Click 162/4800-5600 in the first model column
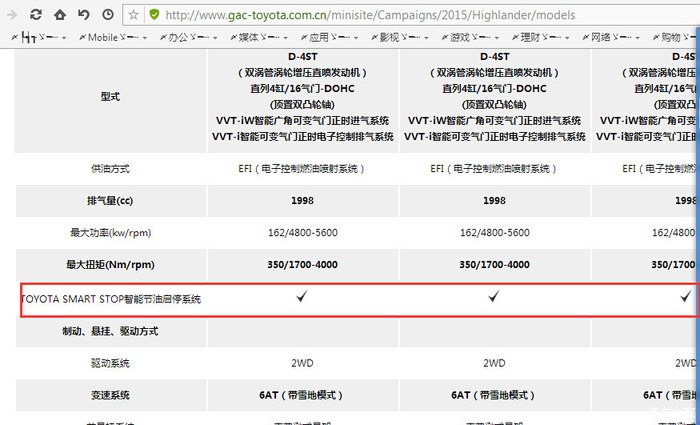 [x=302, y=233]
